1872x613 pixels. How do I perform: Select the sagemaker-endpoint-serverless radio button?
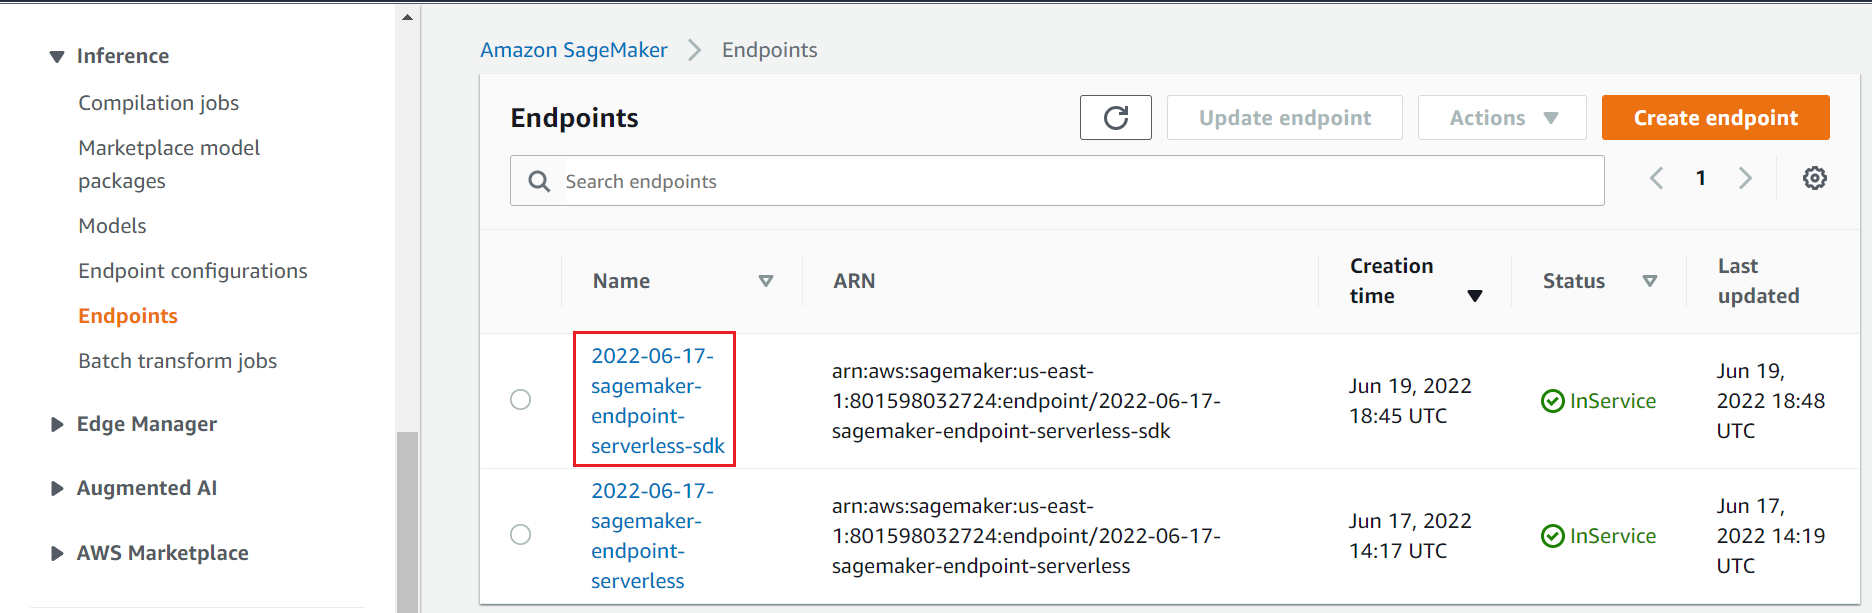point(521,535)
